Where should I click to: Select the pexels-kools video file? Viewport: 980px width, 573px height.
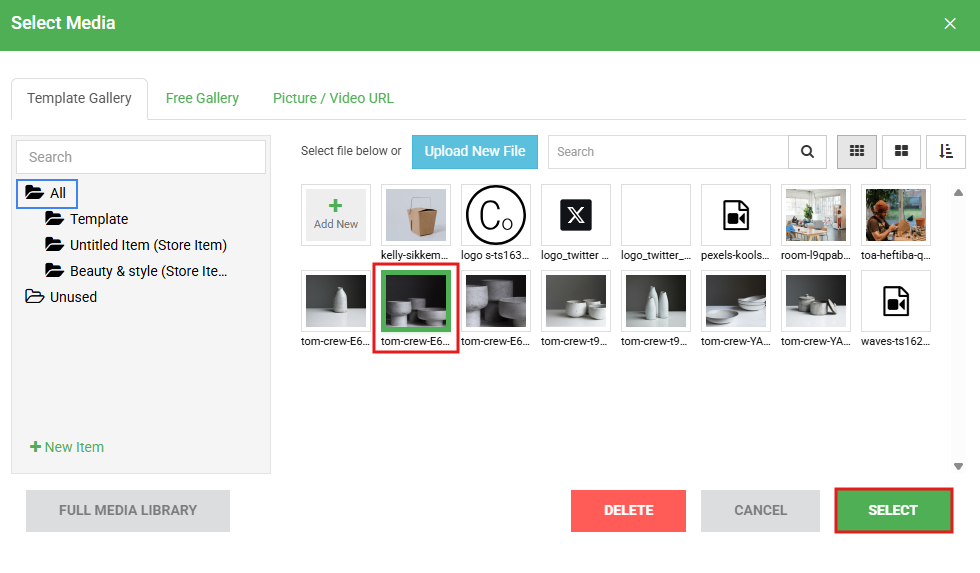pos(736,215)
